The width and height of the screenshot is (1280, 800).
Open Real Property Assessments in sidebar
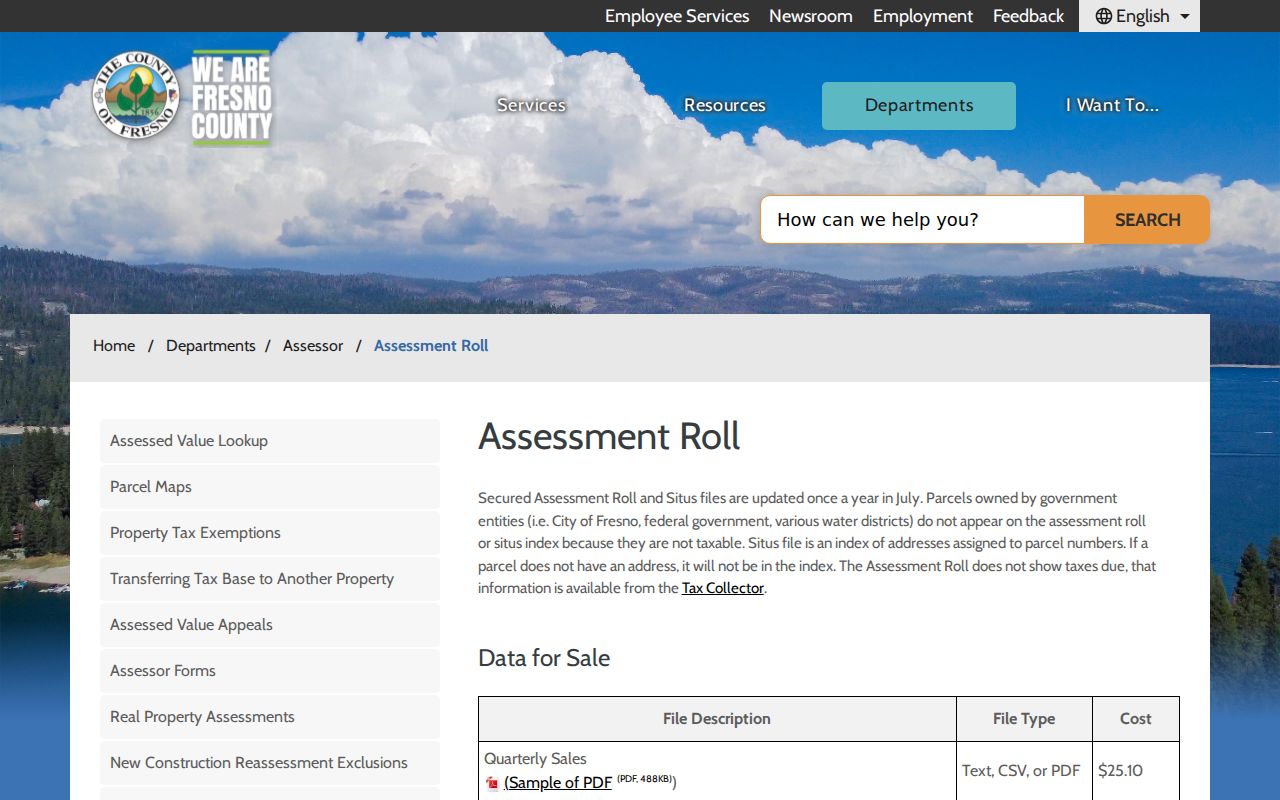270,717
